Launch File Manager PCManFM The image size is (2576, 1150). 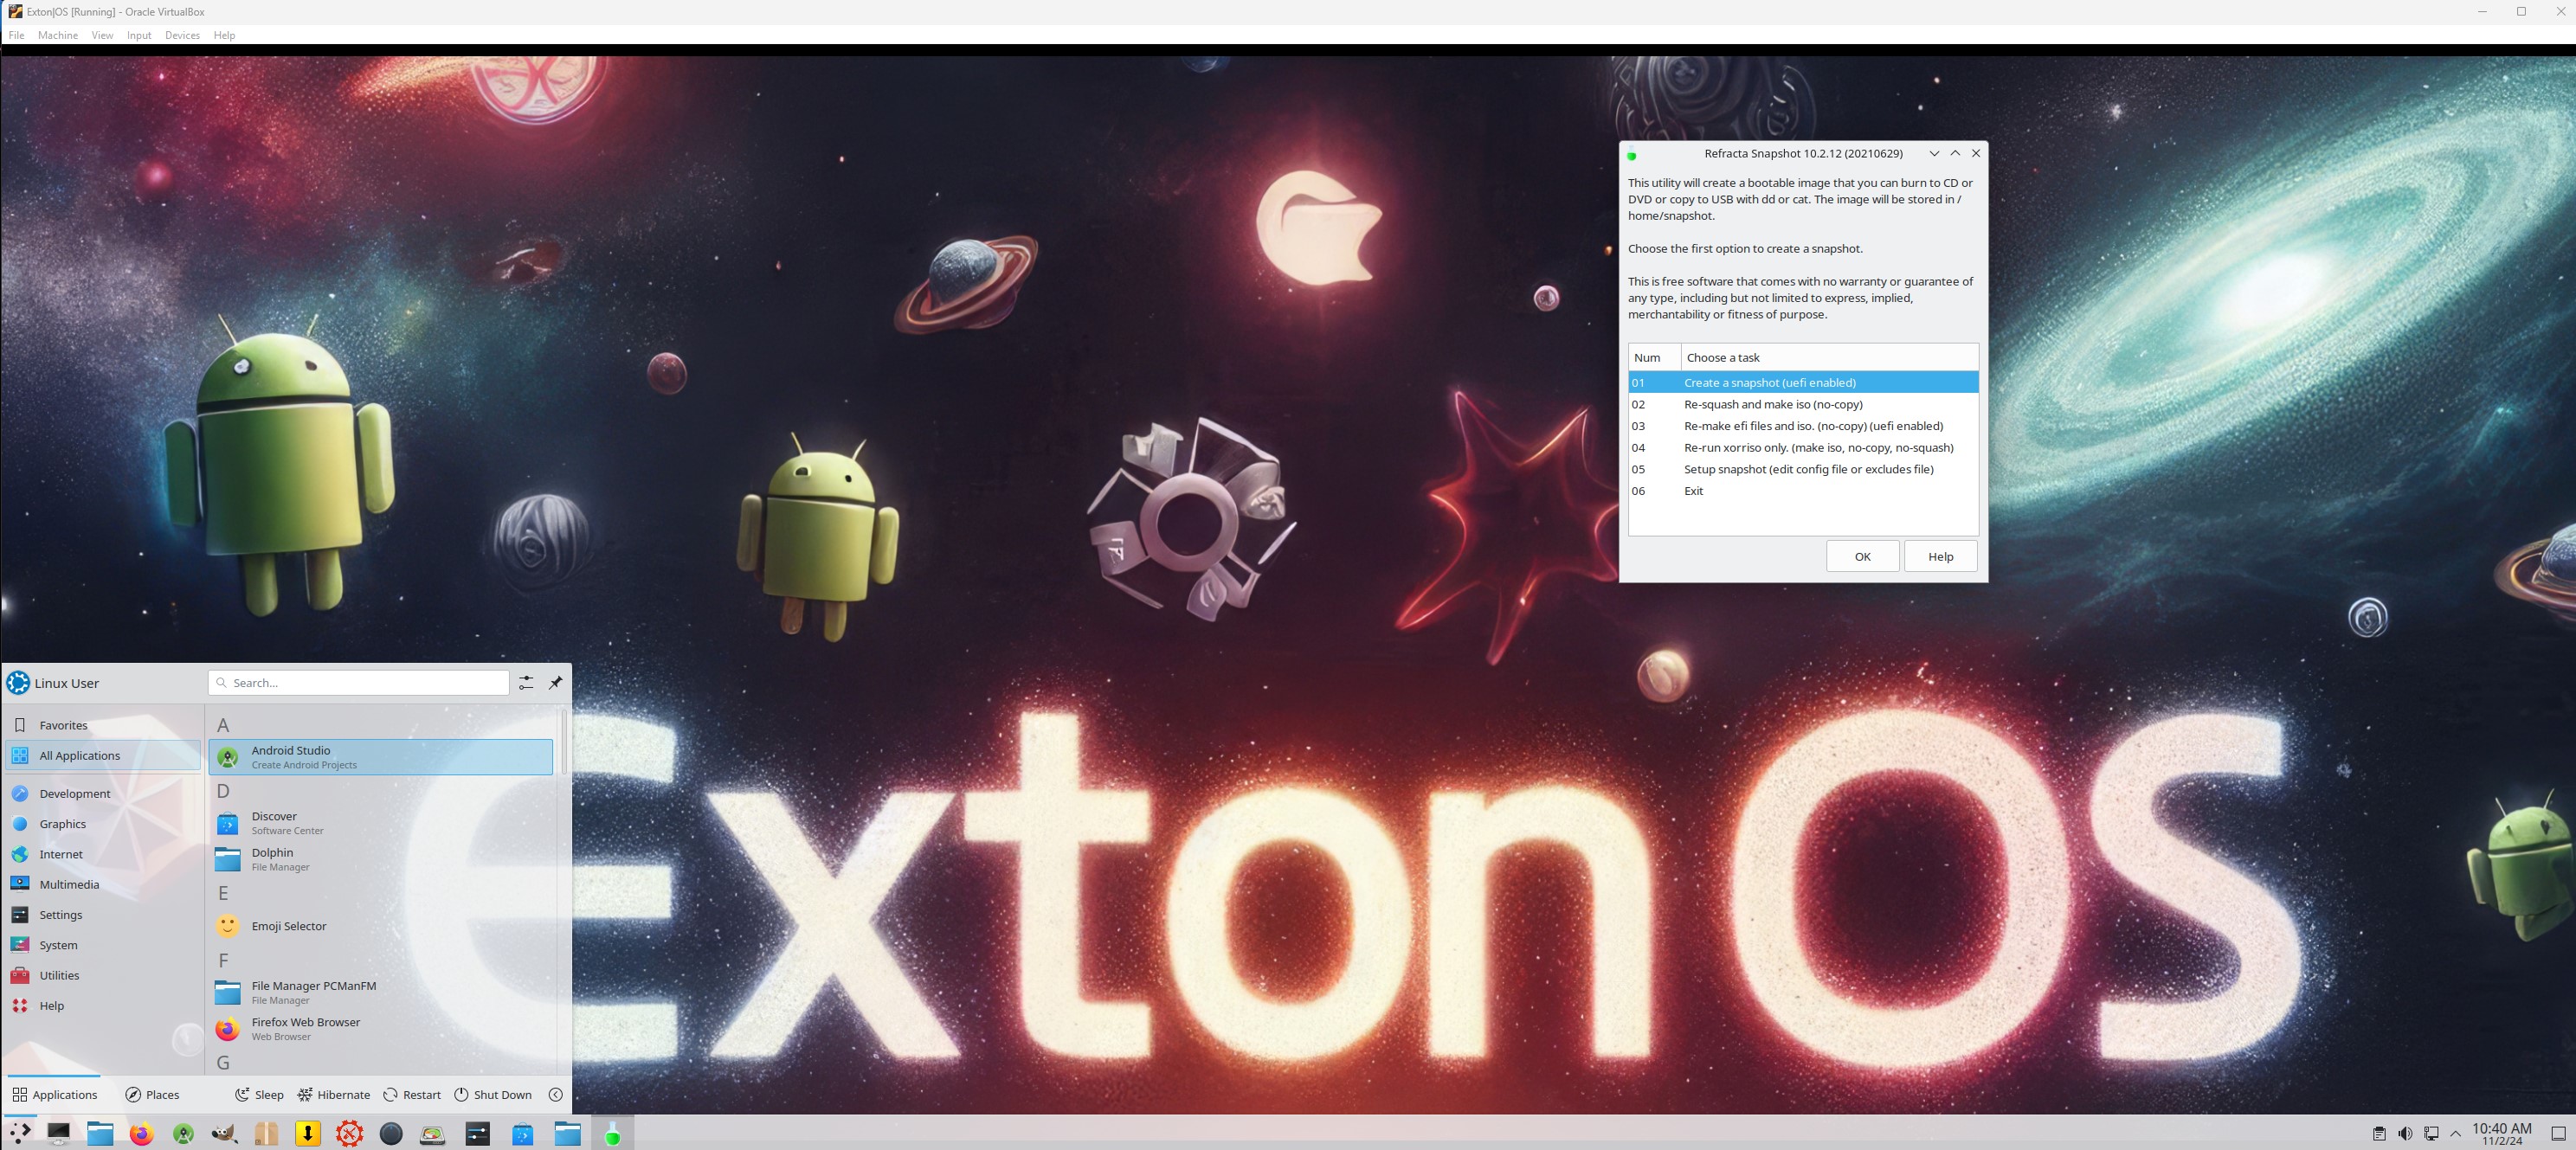[380, 992]
